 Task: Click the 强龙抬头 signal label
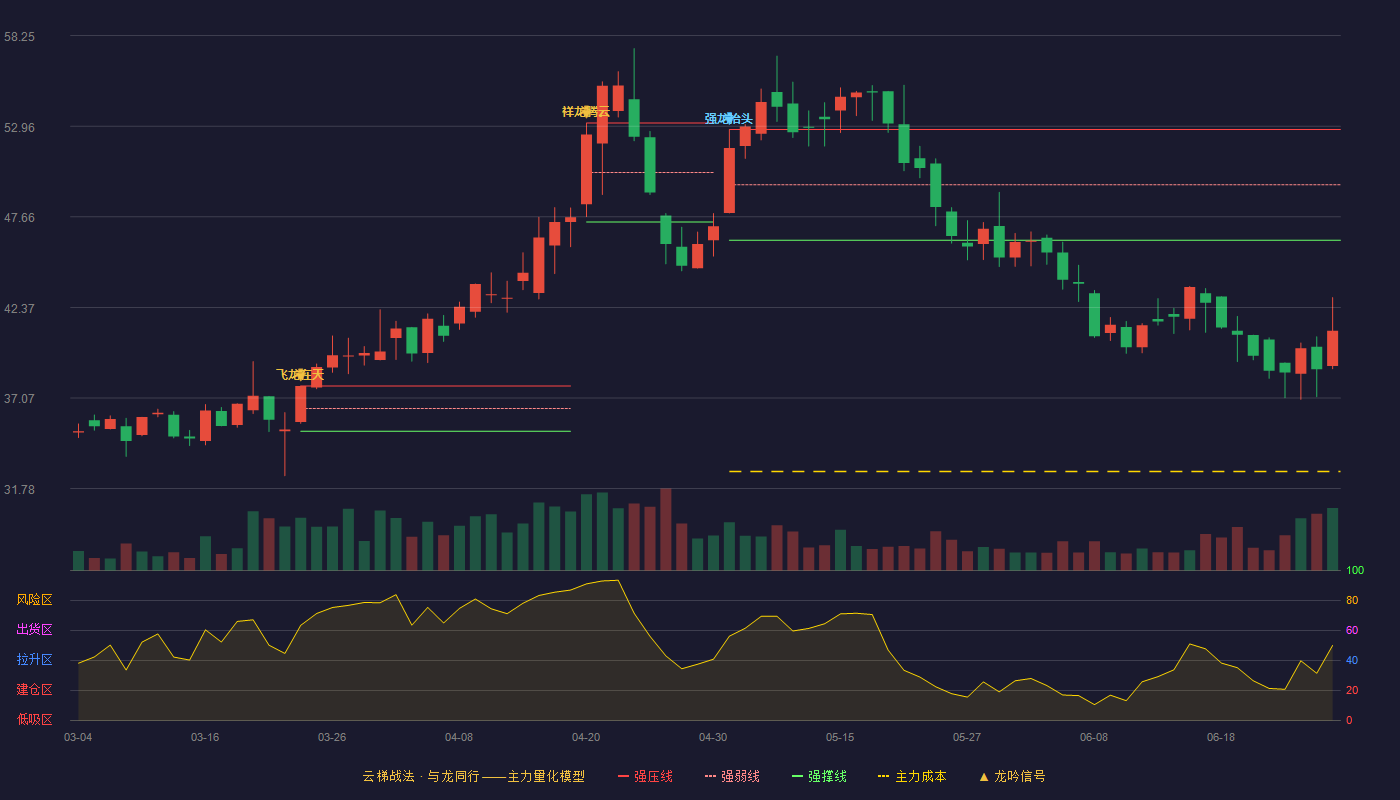point(728,119)
